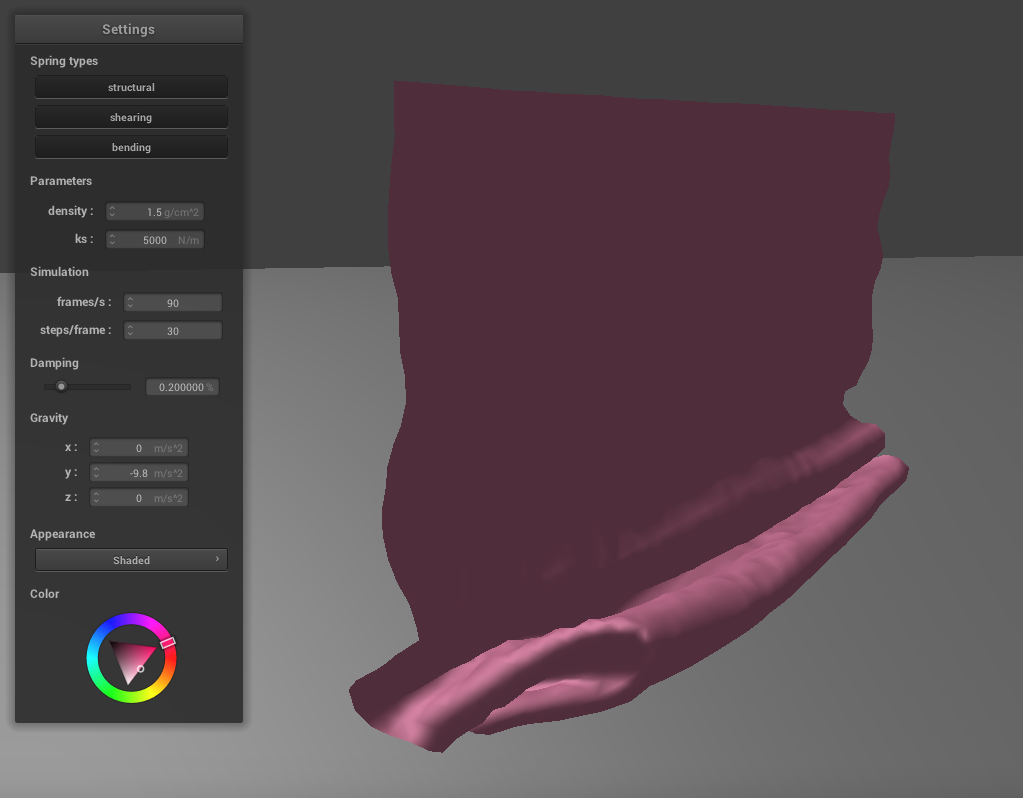Toggle the shearing spring type button
This screenshot has height=798, width=1023.
(x=131, y=118)
